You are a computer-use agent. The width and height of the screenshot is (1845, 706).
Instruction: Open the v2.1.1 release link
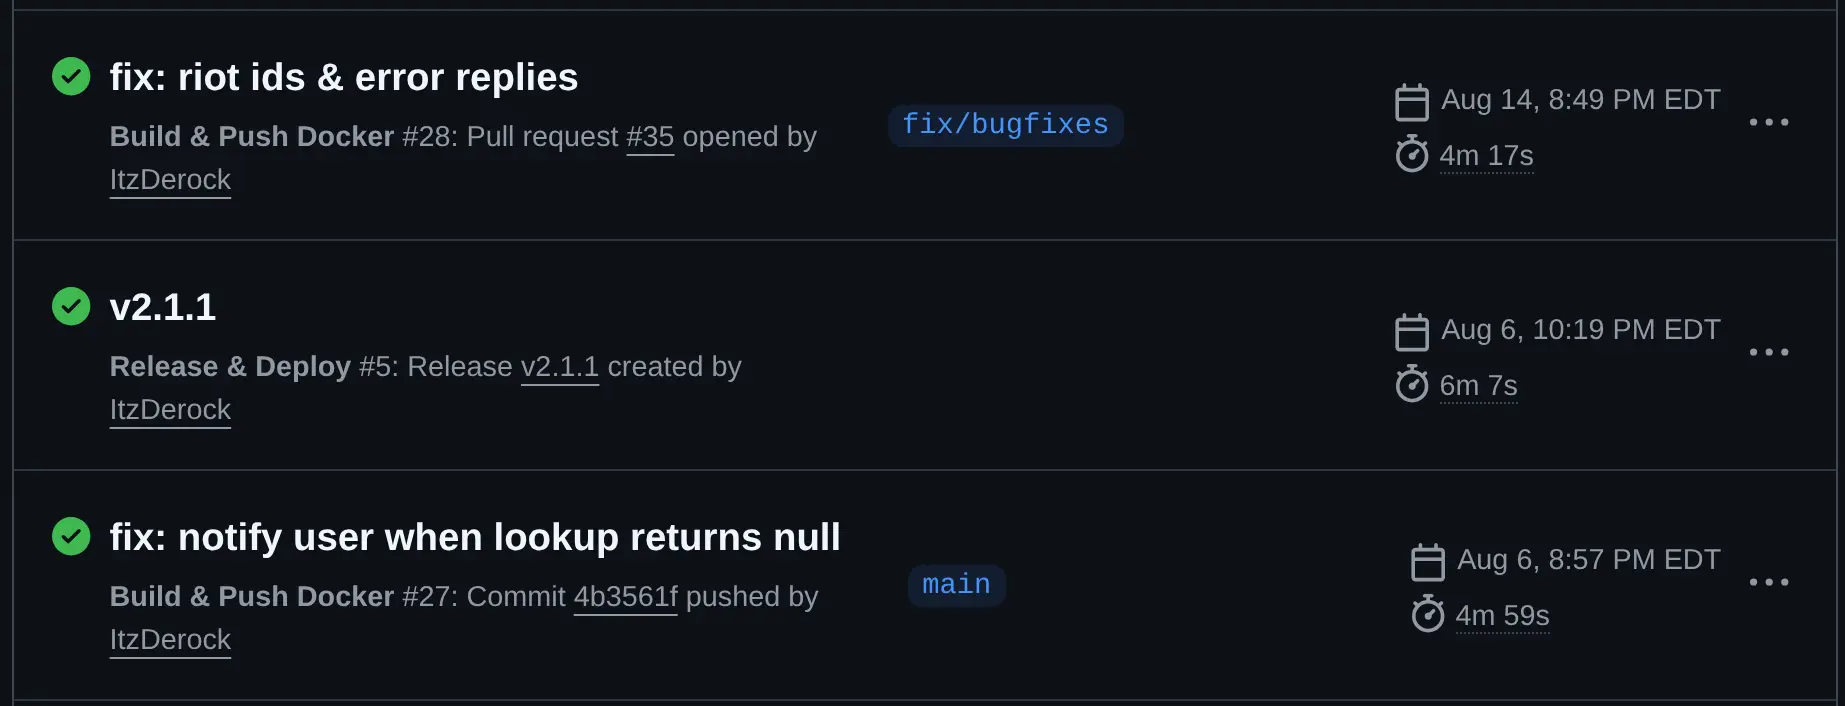pyautogui.click(x=560, y=367)
